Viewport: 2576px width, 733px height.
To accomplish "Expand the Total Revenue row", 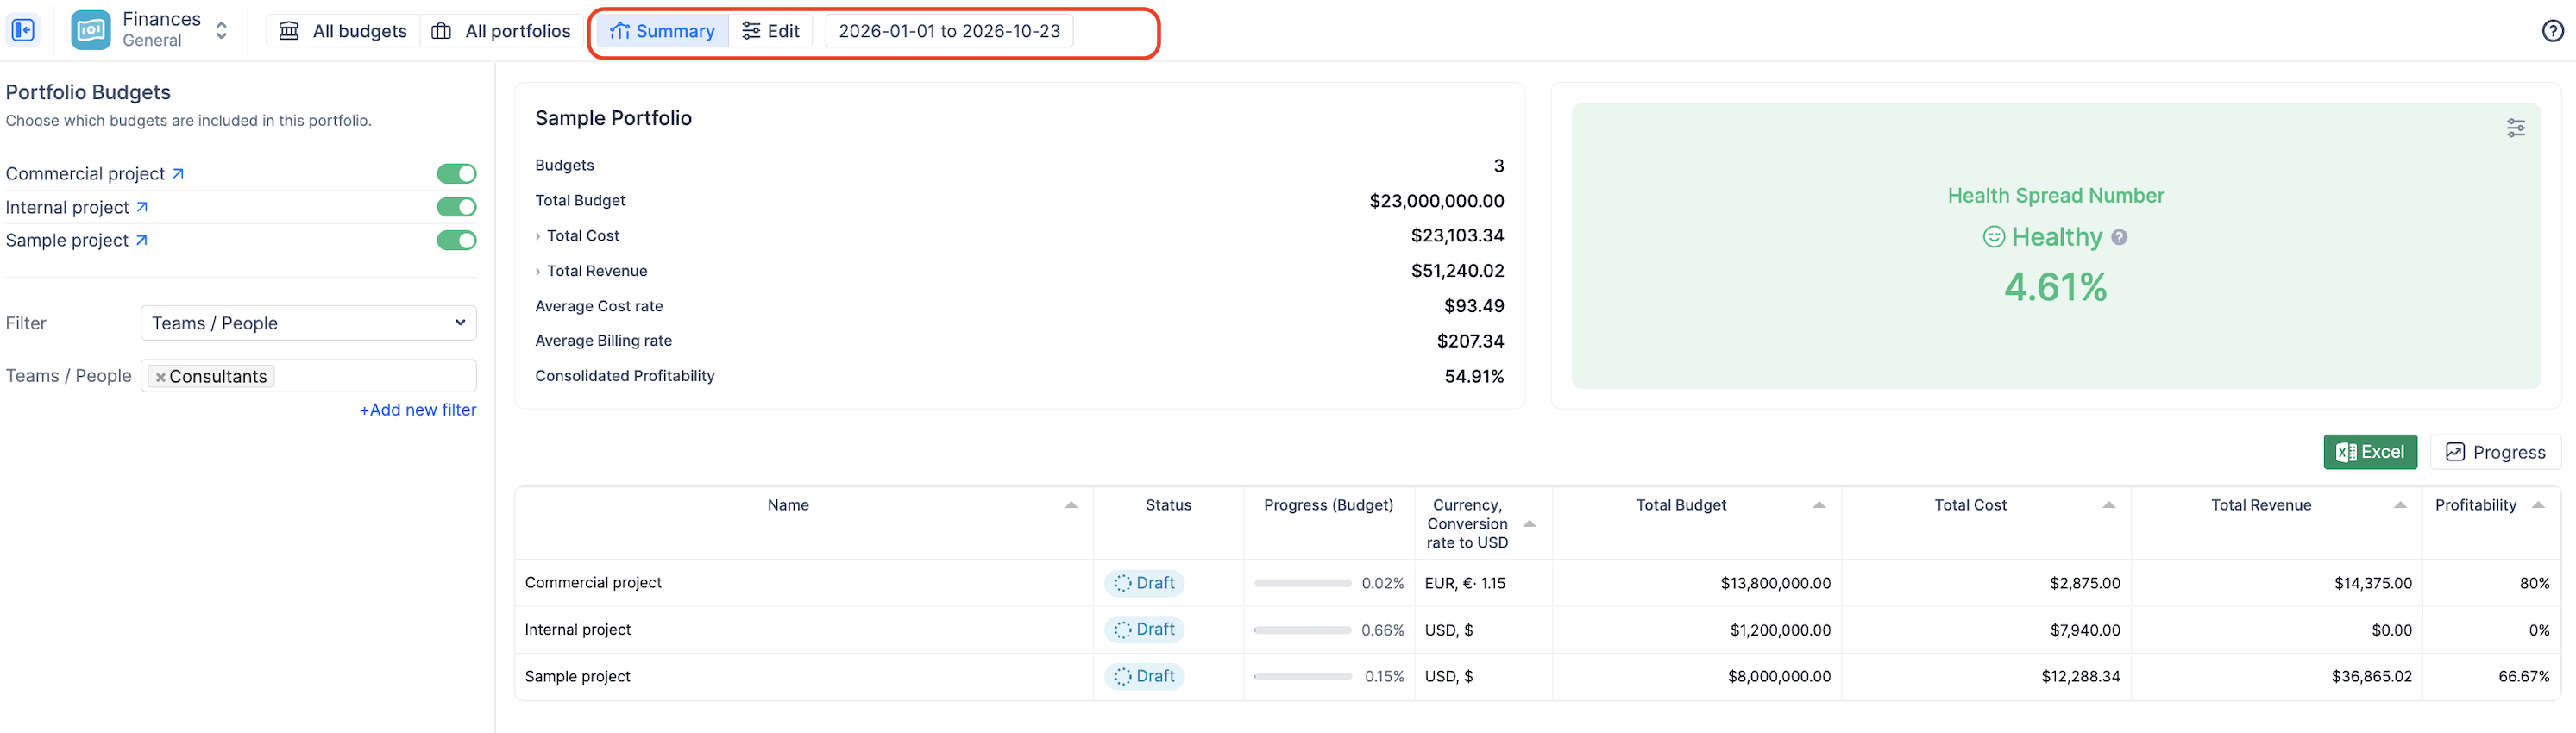I will [x=538, y=271].
